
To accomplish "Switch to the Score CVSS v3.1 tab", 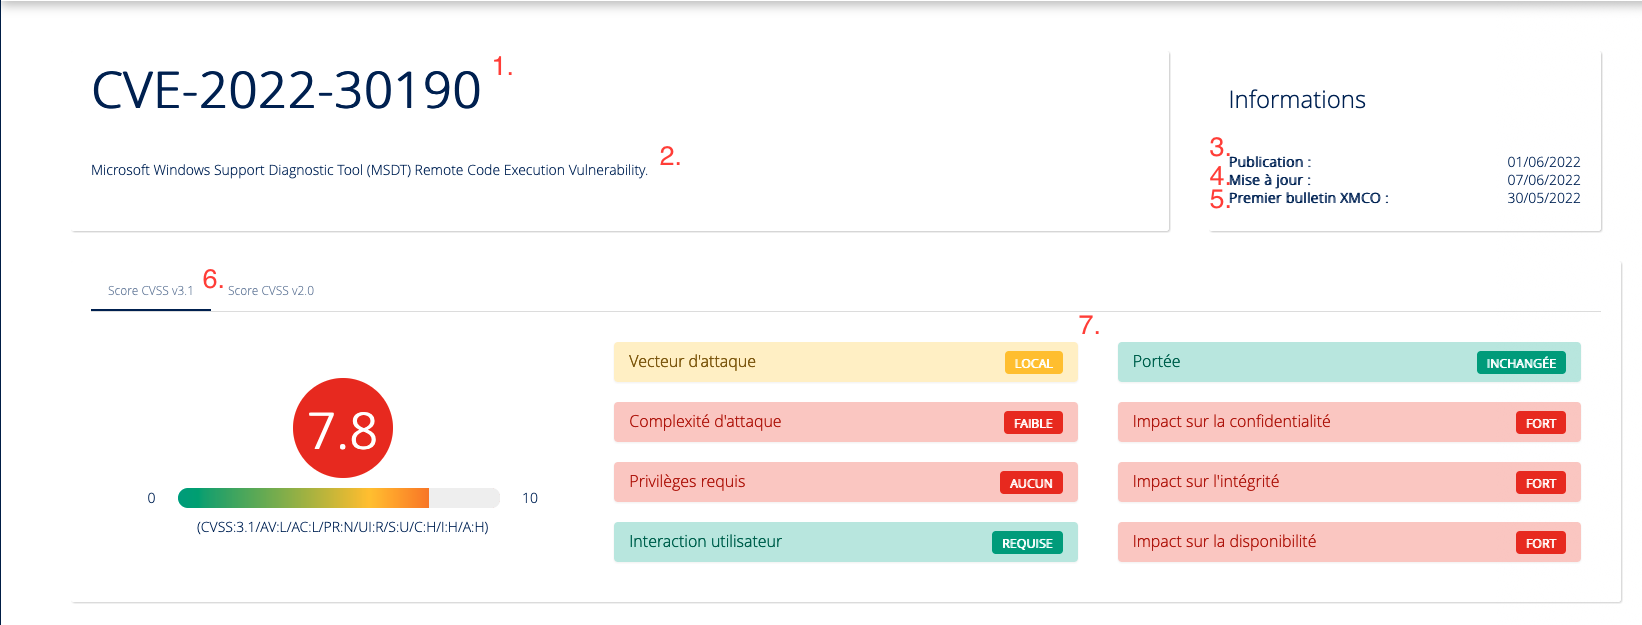I will coord(150,291).
